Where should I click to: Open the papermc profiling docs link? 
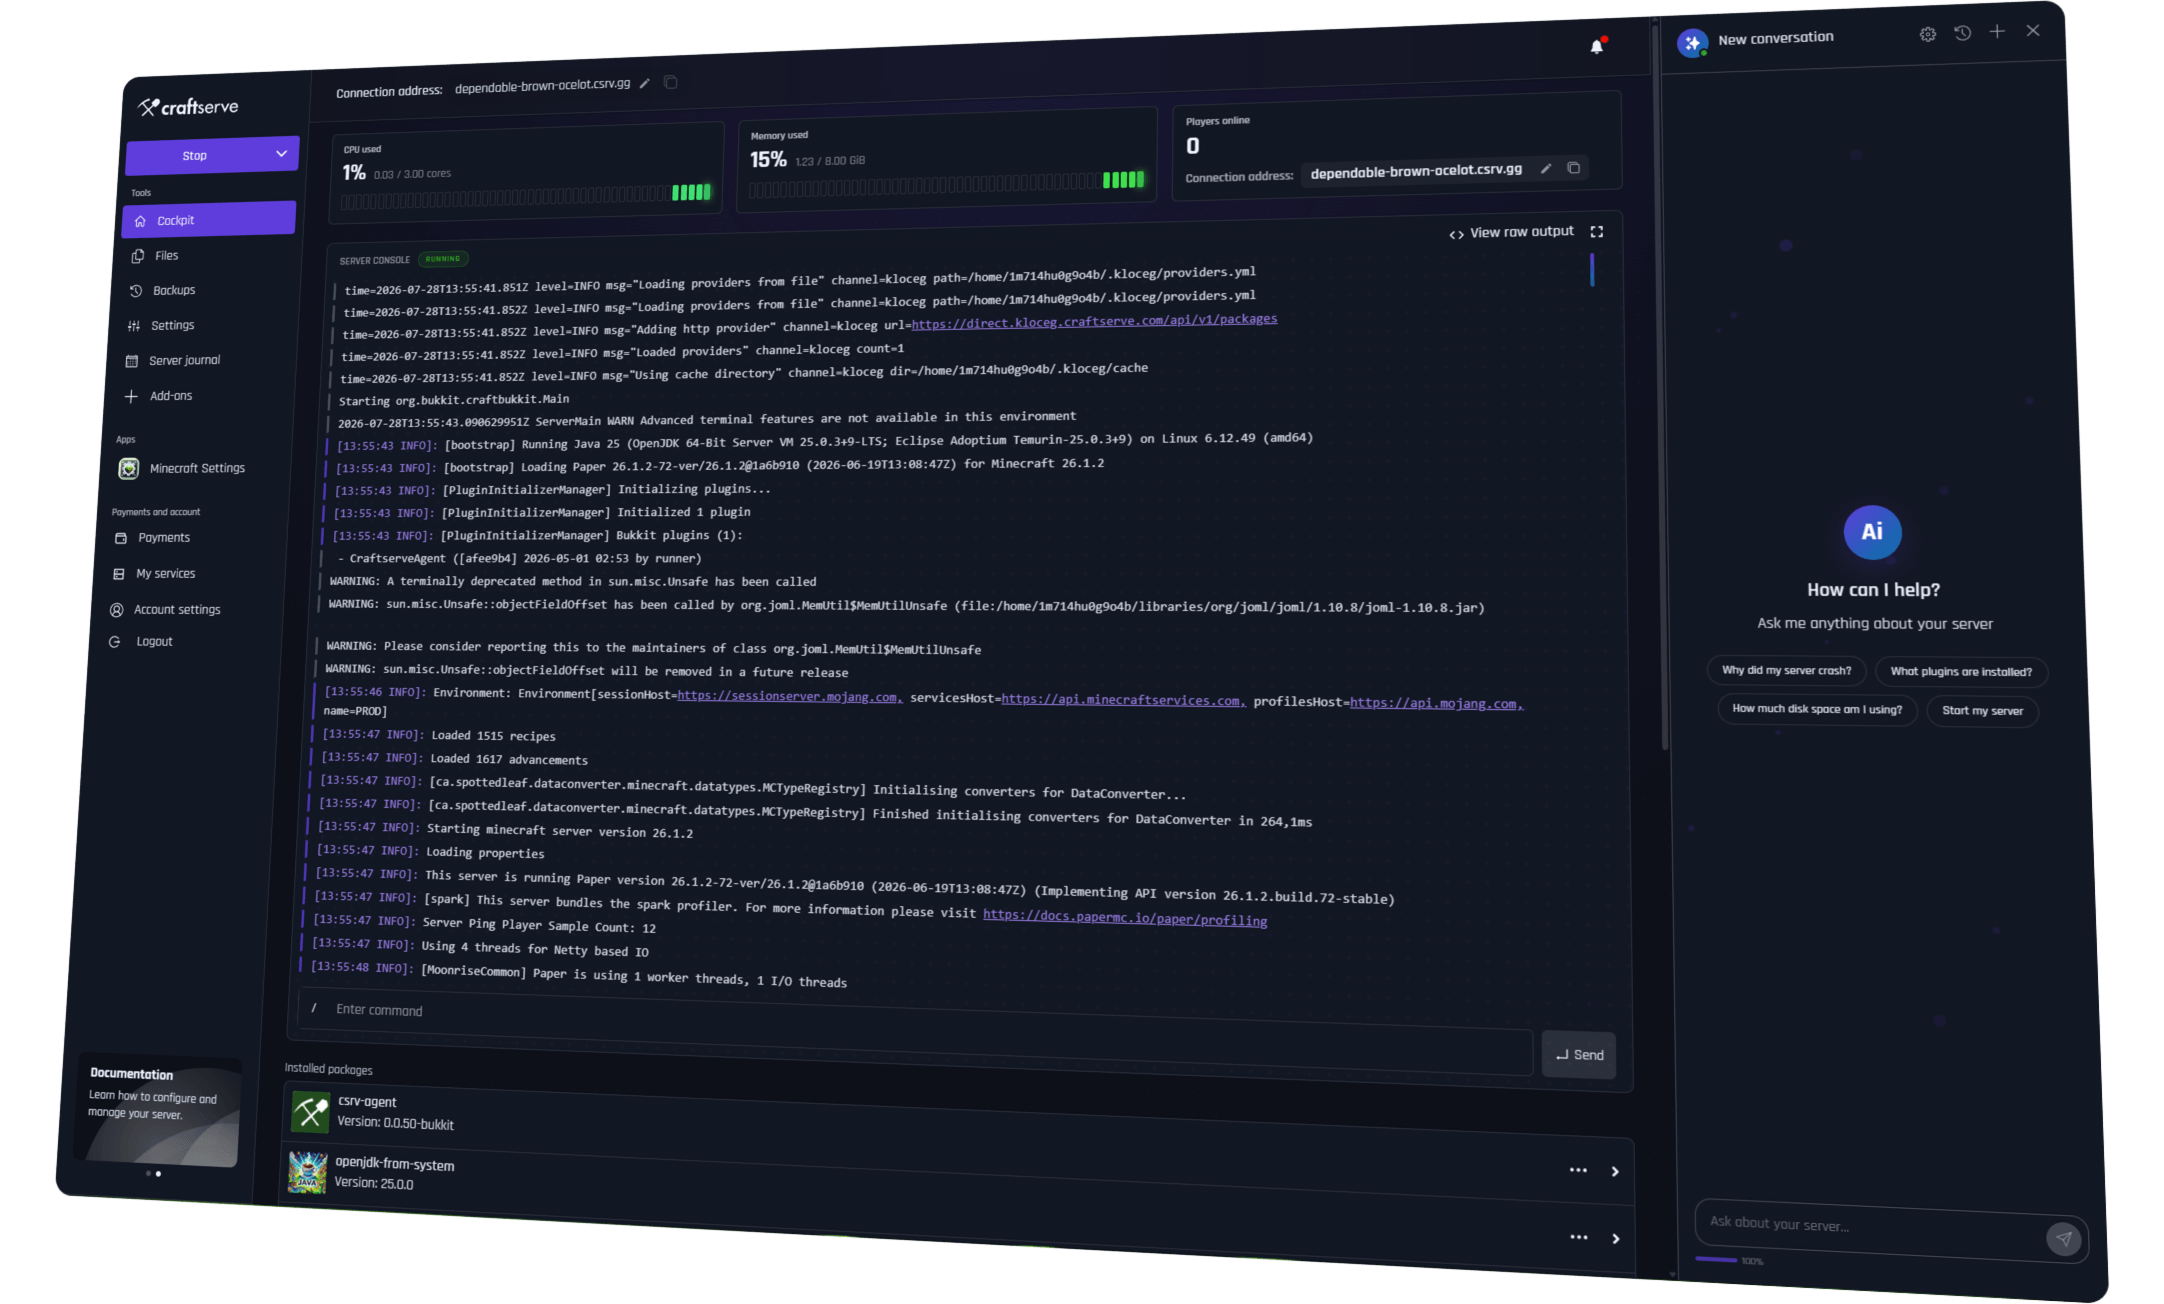tap(1125, 917)
